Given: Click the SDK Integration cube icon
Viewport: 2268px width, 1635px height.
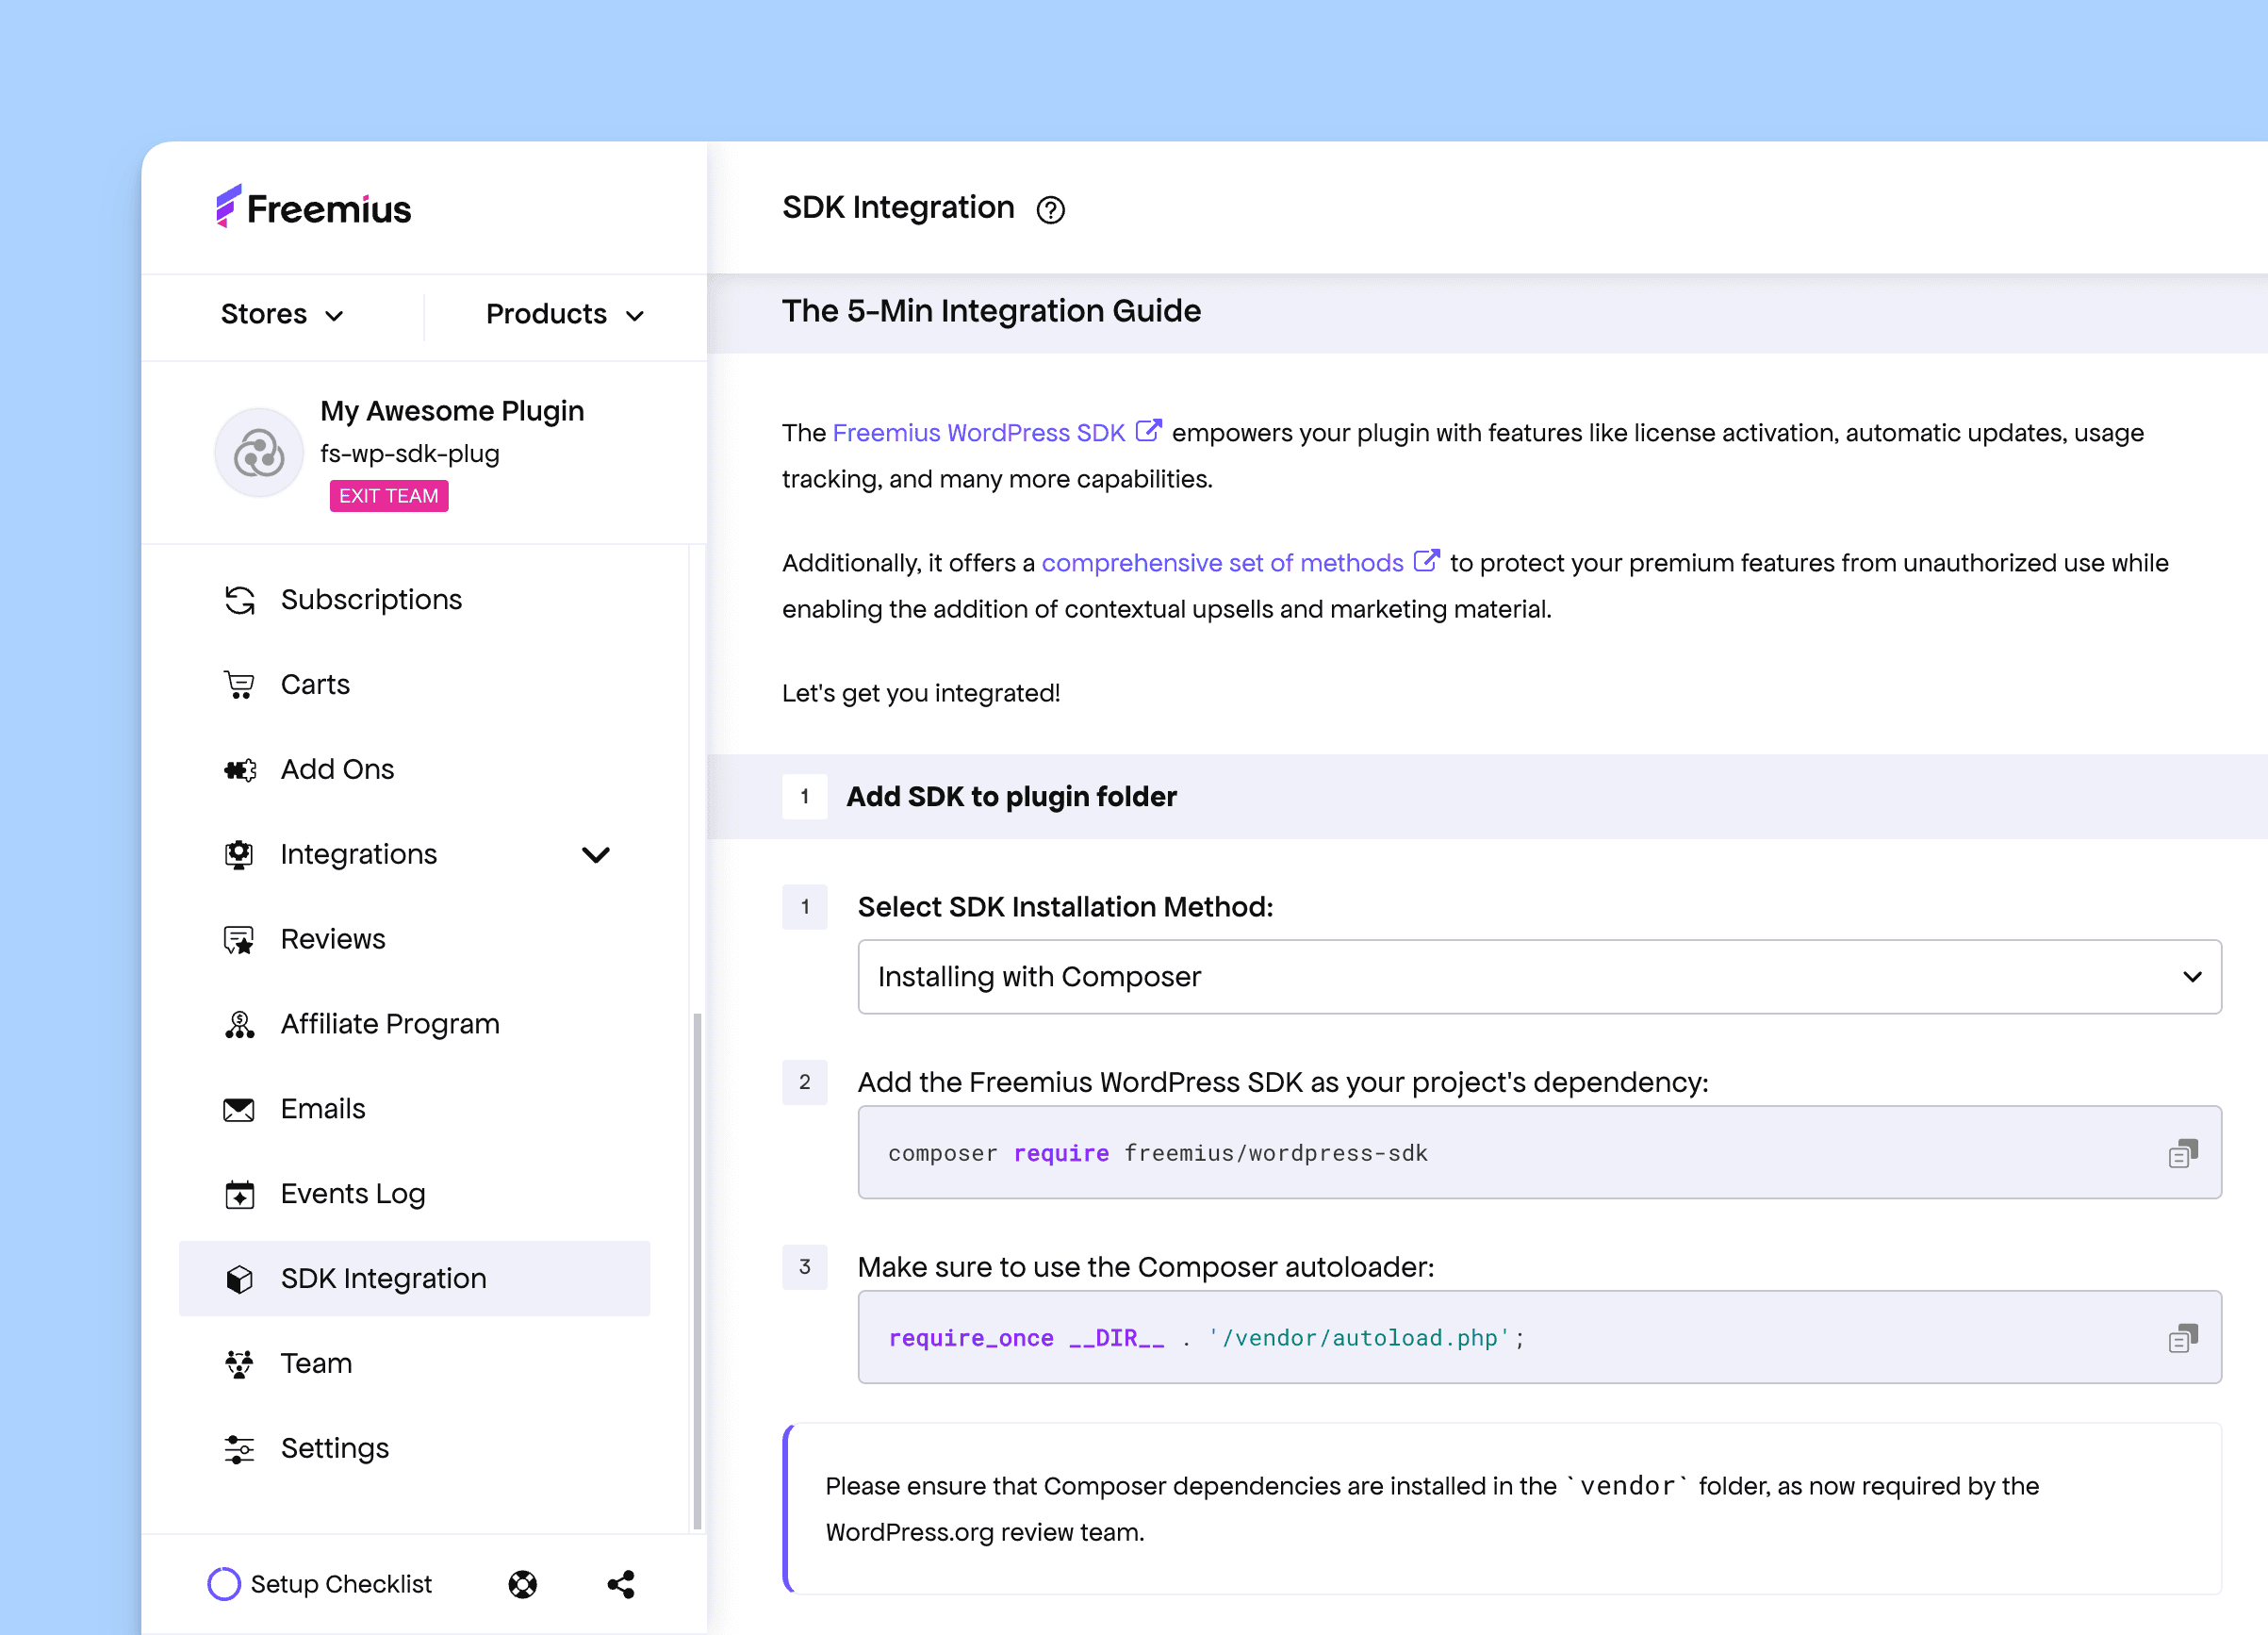Looking at the screenshot, I should [239, 1280].
